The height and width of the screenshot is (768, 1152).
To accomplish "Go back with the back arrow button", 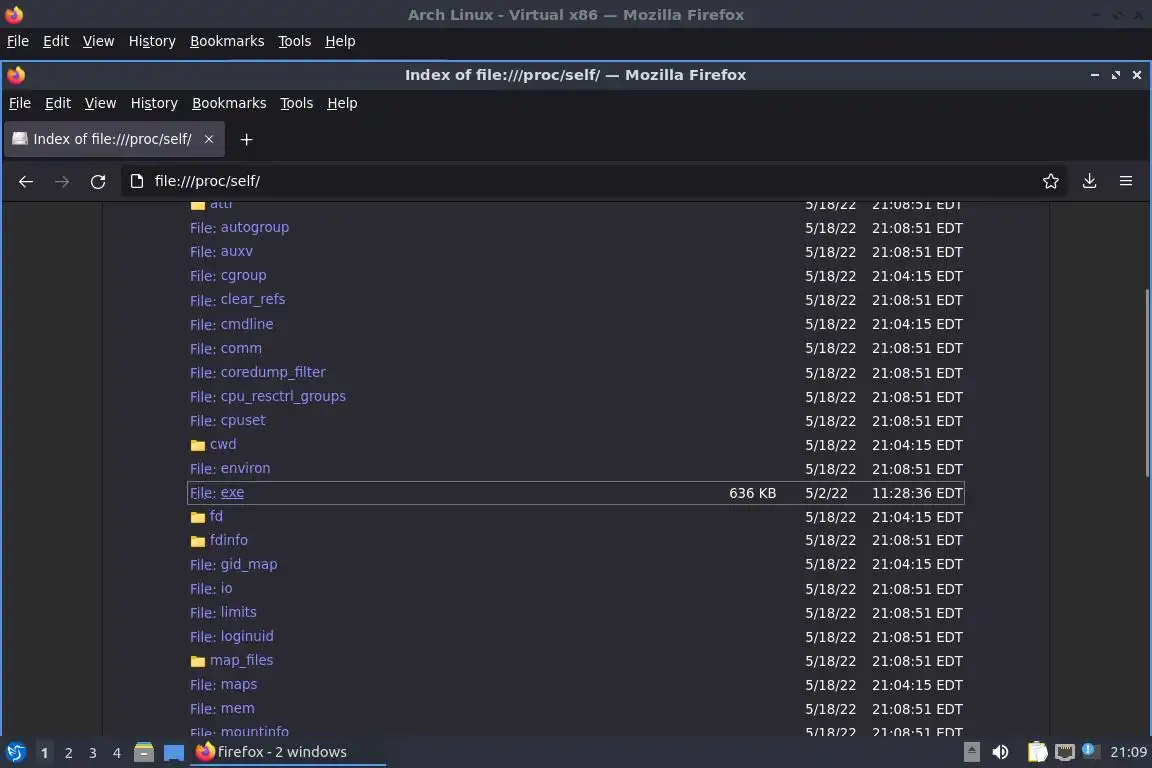I will (26, 182).
